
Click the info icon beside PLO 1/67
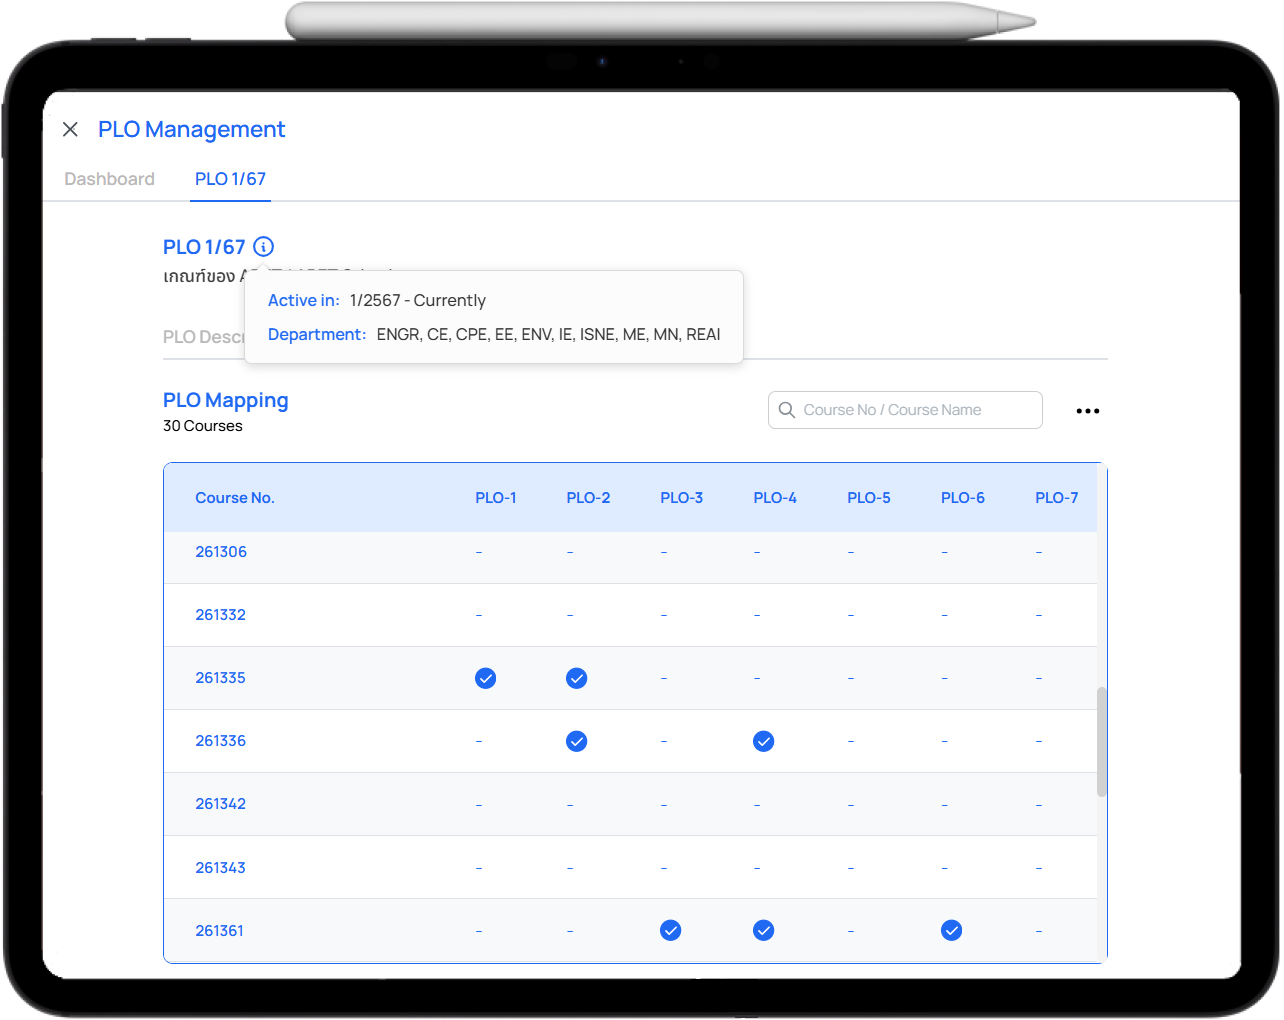coord(263,247)
